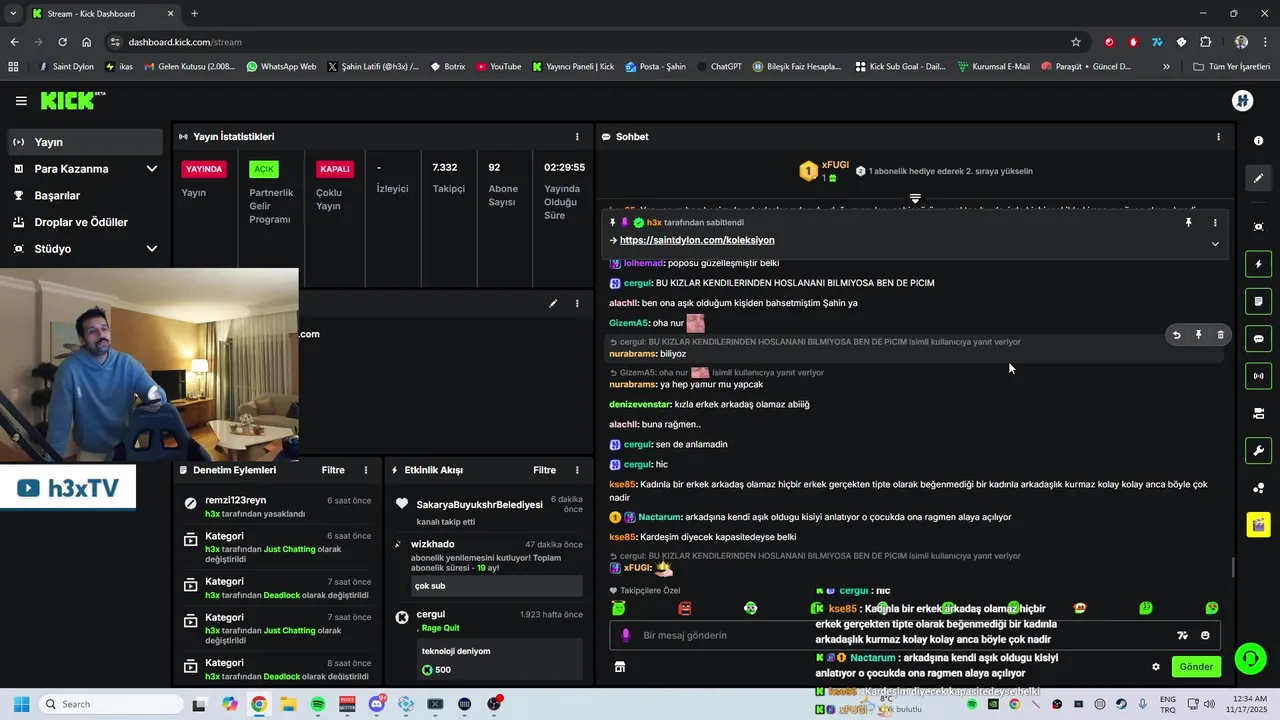Open Denetim Eylemleri panel options menu
1280x720 pixels.
point(366,470)
